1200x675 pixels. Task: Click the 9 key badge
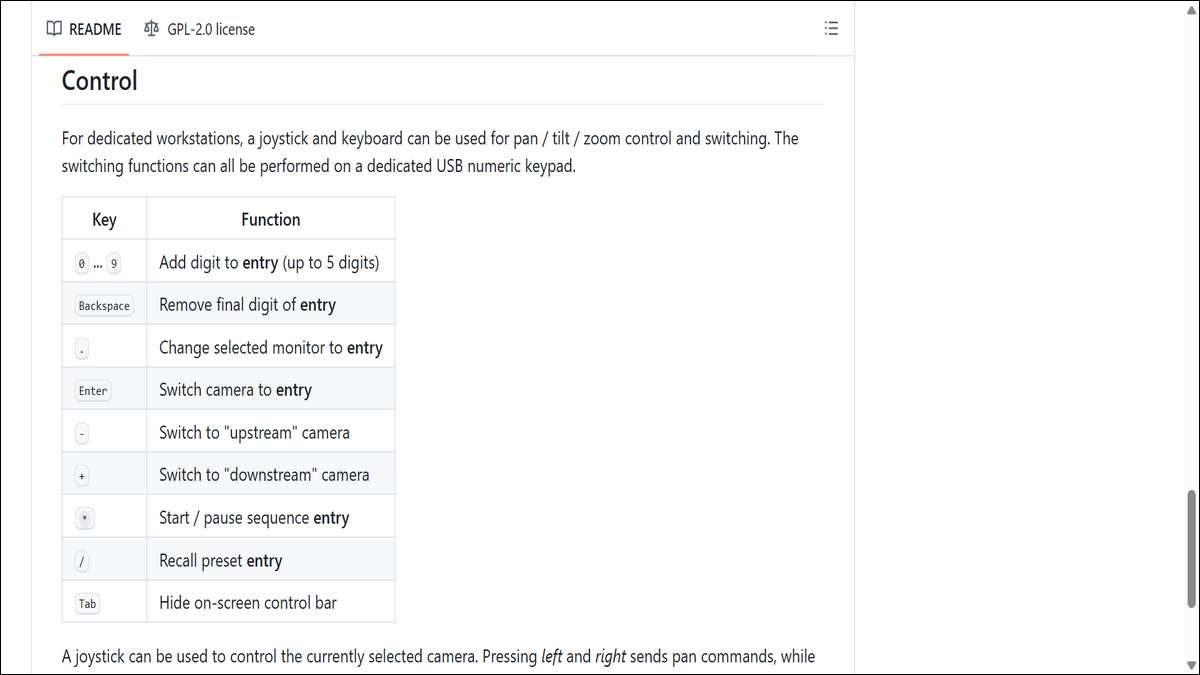pos(114,265)
